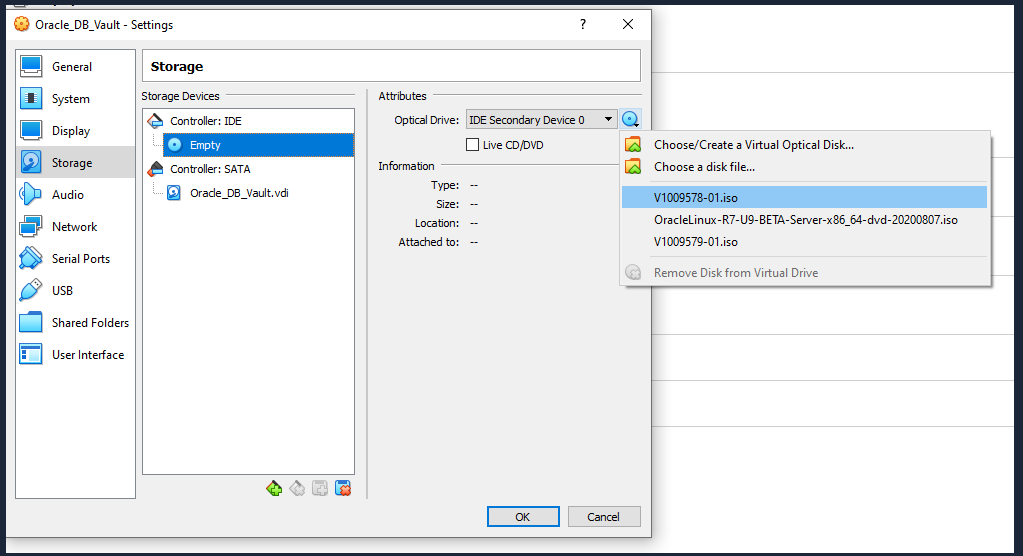Select the Empty optical drive row

click(x=258, y=145)
